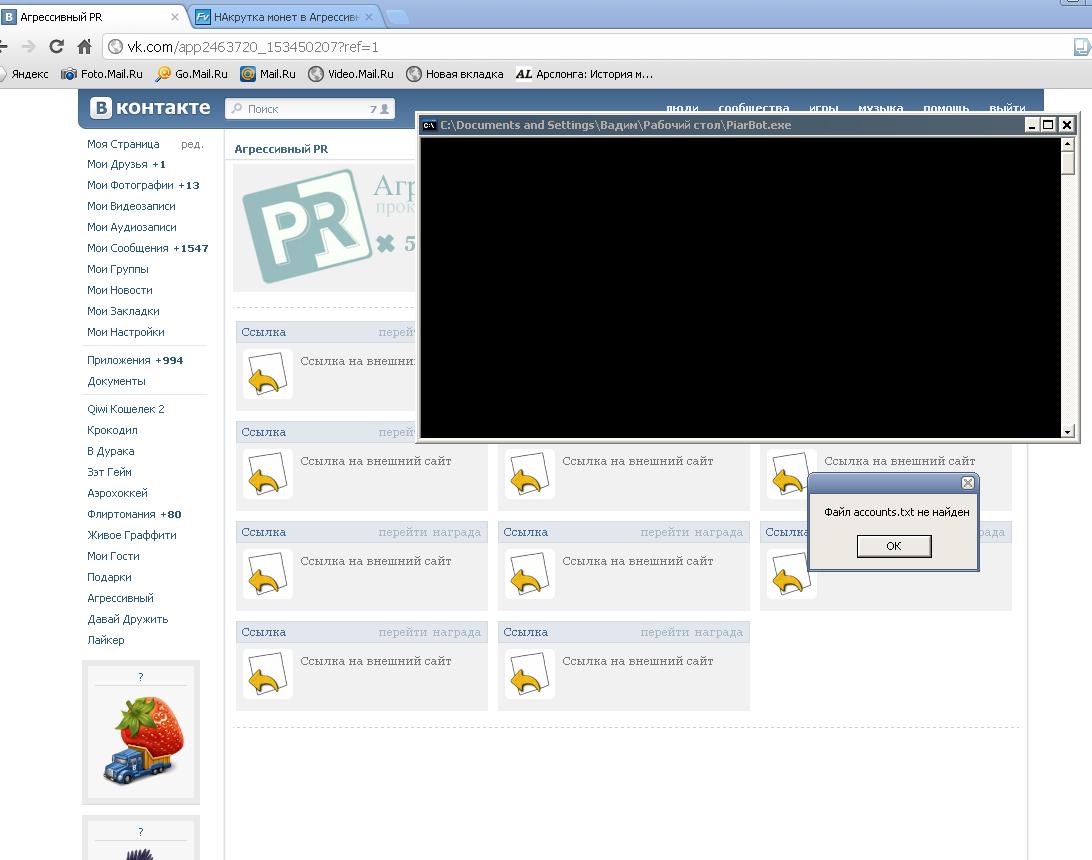Reload the page with the browser refresh icon
This screenshot has height=860, width=1092.
[x=56, y=47]
